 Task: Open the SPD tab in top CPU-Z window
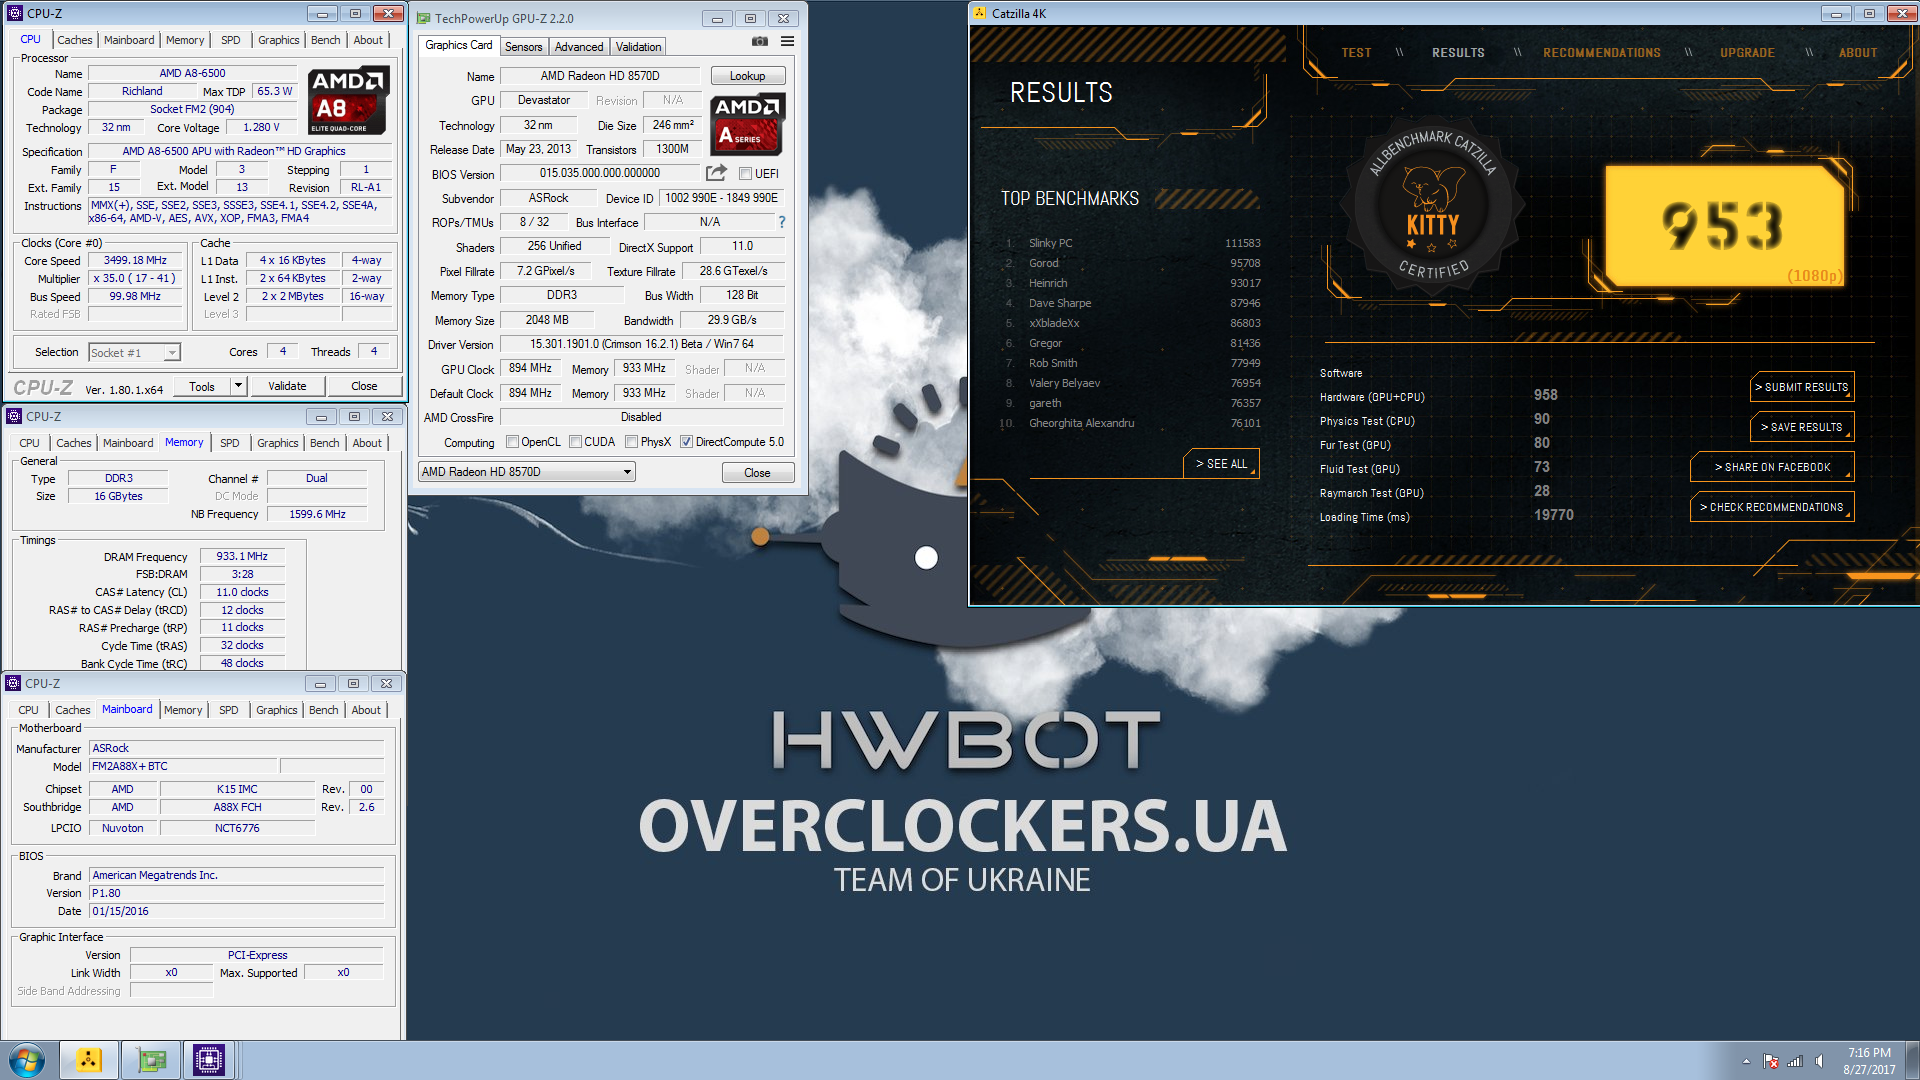click(x=230, y=40)
